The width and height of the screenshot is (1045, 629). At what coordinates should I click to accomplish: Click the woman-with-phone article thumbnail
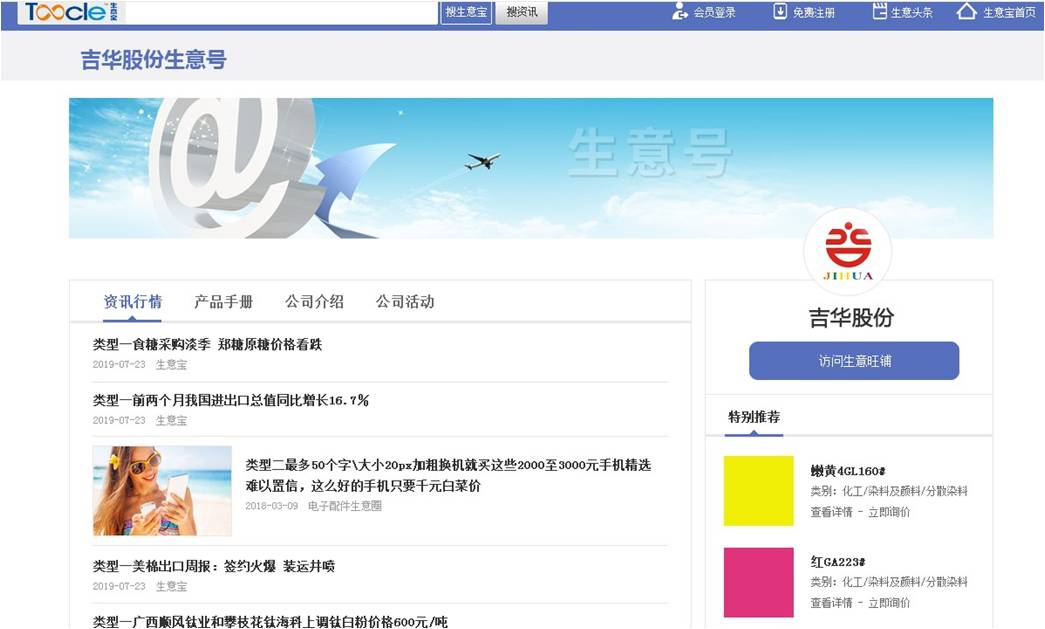162,491
